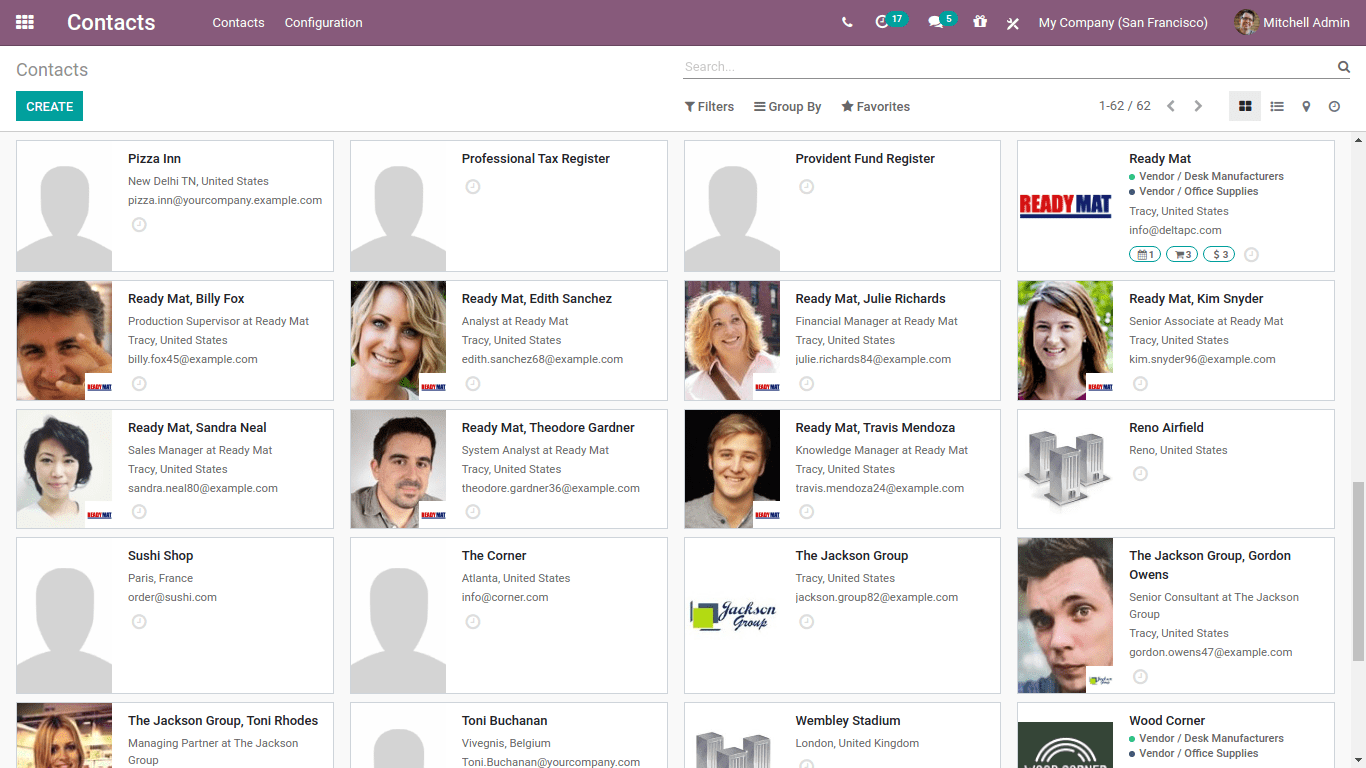
Task: Click the Contacts breadcrumb heading
Action: coord(52,70)
